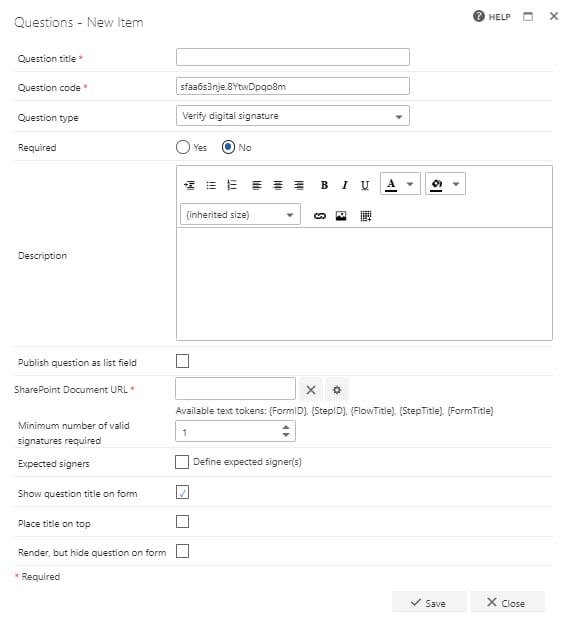Increase minimum valid signatures value
Viewport: 569px width, 618px height.
pos(286,427)
